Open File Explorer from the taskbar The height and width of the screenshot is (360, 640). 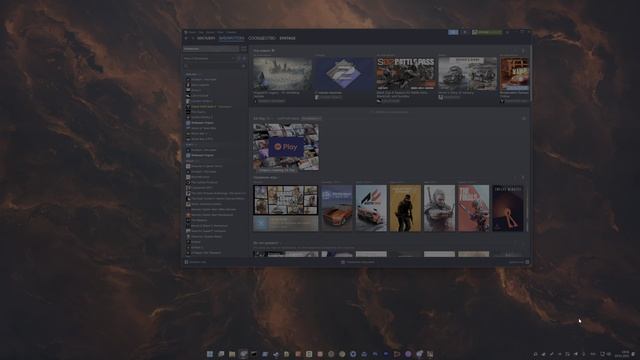(232, 354)
